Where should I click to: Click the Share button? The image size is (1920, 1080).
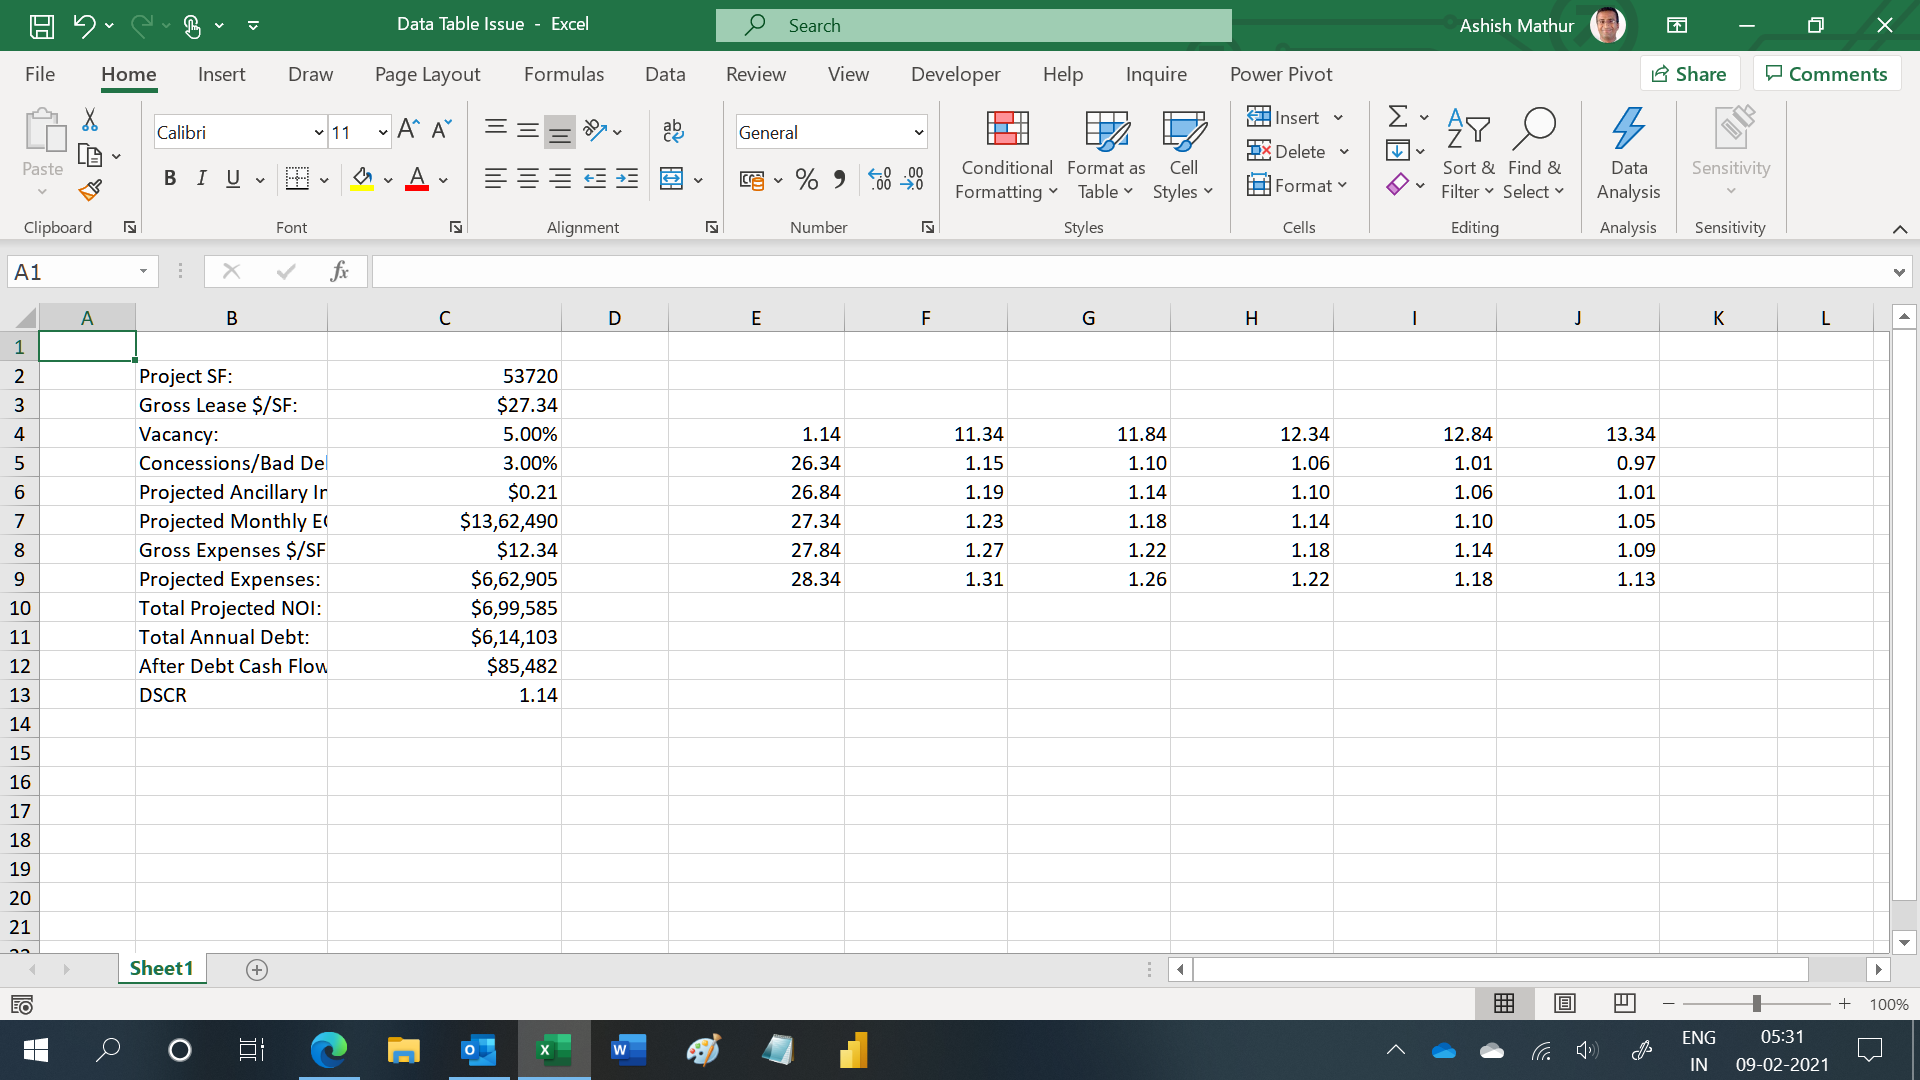pyautogui.click(x=1689, y=74)
